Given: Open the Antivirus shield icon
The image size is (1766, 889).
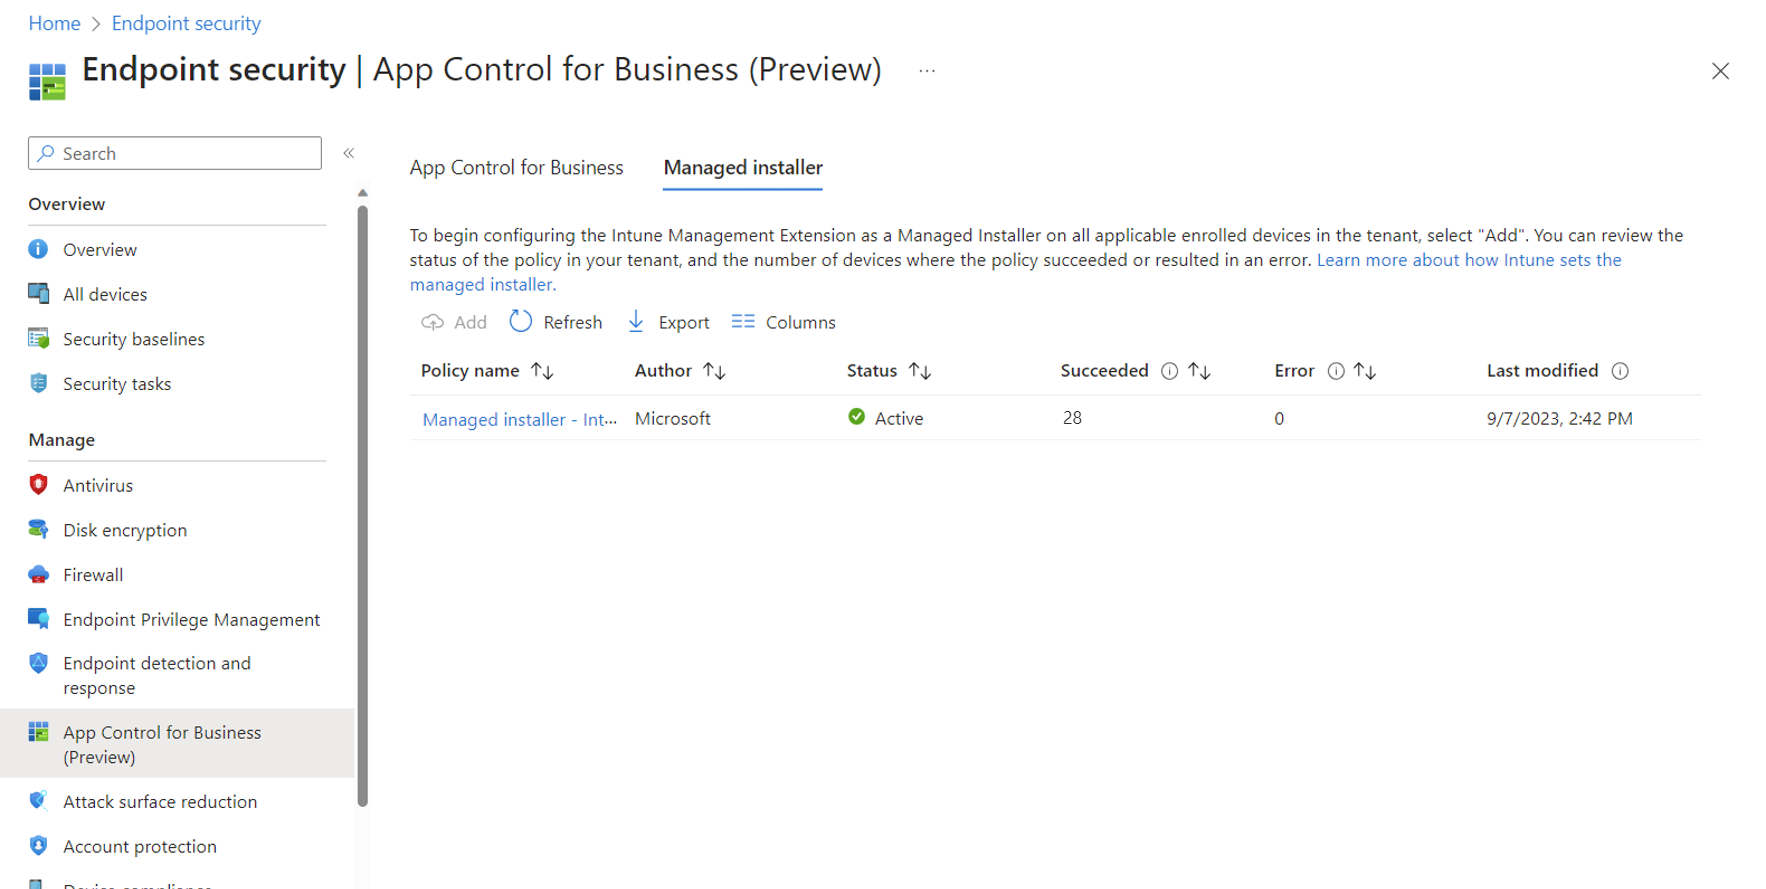Looking at the screenshot, I should click(x=38, y=485).
